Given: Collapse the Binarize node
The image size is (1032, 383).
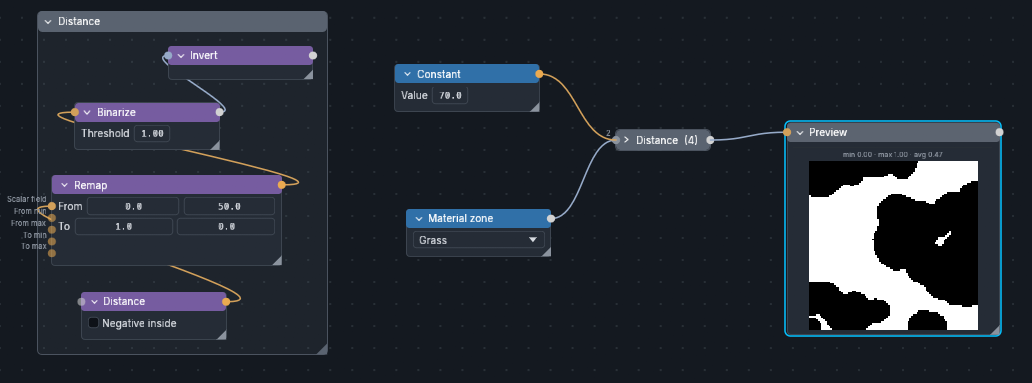Looking at the screenshot, I should [87, 113].
